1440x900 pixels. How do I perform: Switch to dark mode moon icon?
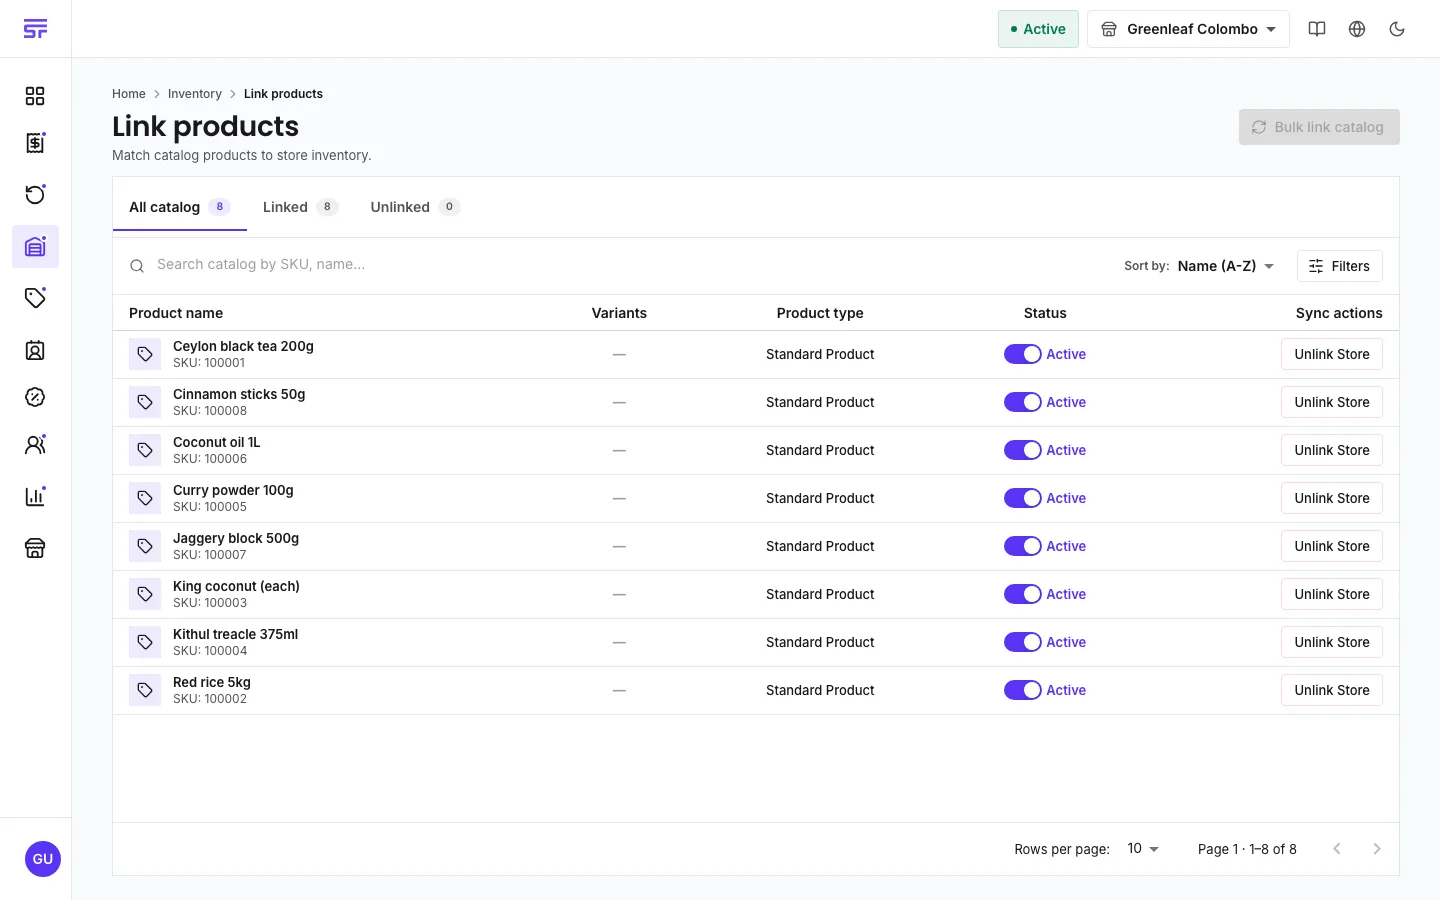pyautogui.click(x=1397, y=29)
